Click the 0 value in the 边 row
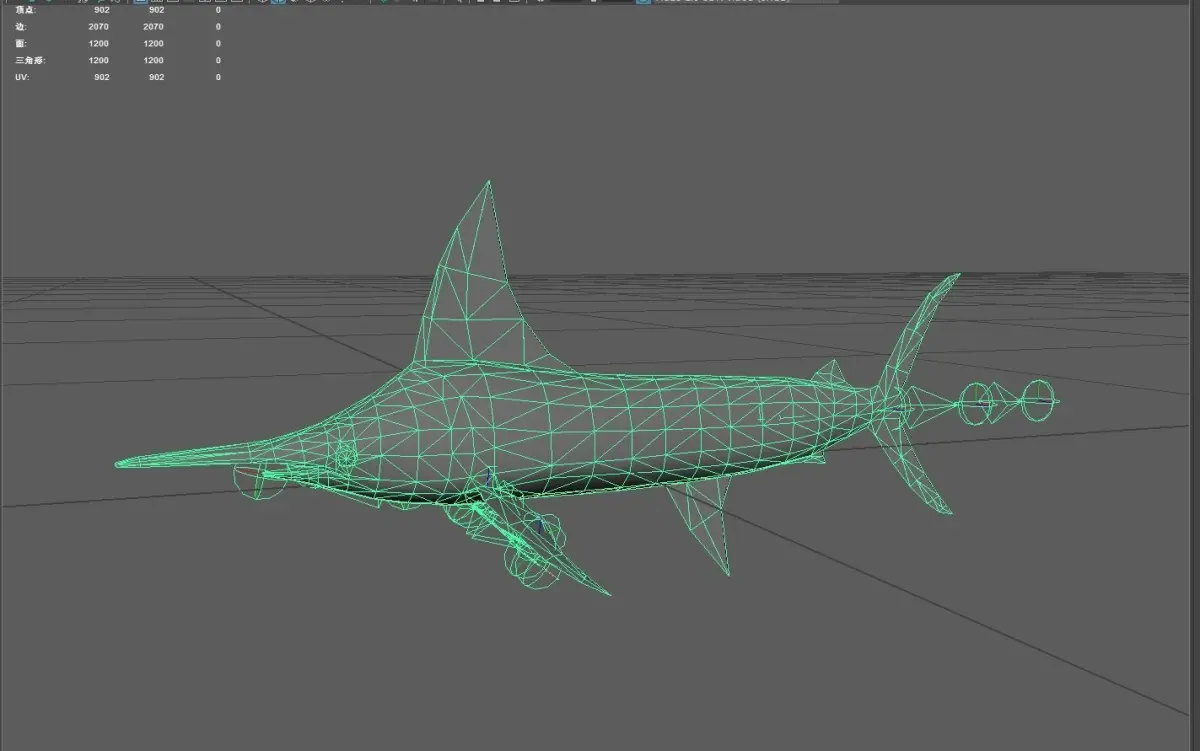Screen dimensions: 1200x751 coord(218,27)
